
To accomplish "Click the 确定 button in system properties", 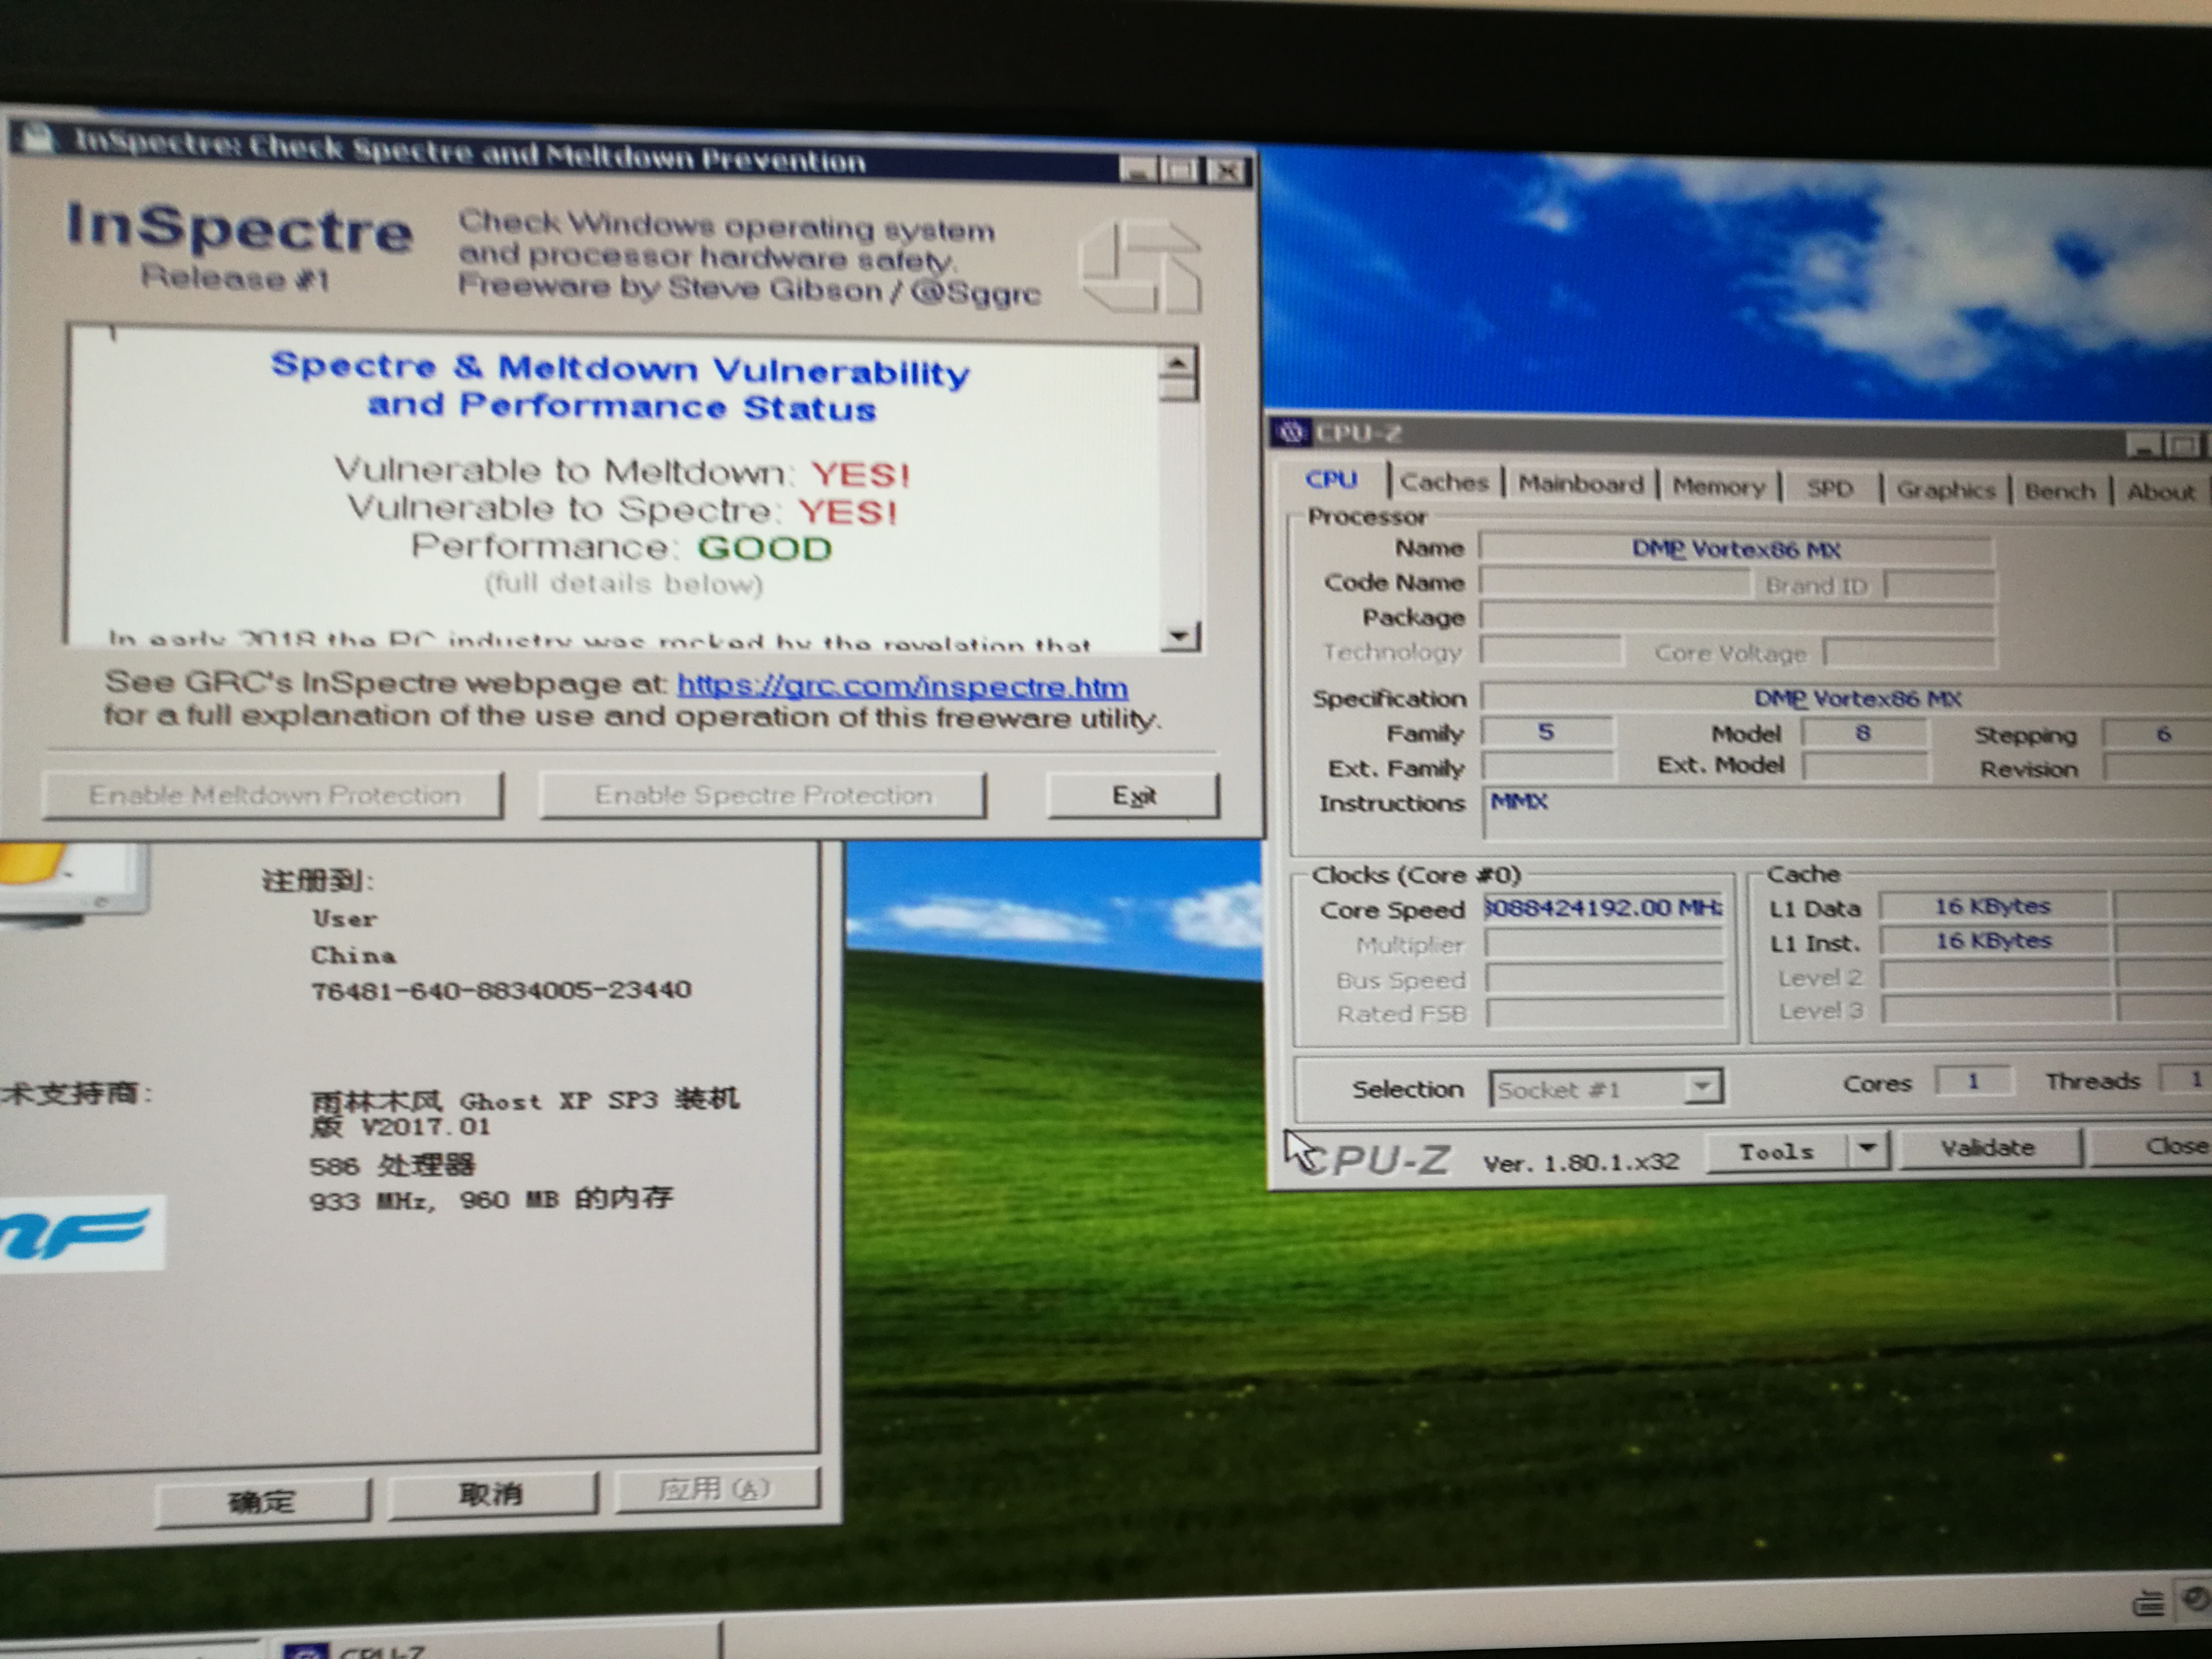I will coord(262,1501).
